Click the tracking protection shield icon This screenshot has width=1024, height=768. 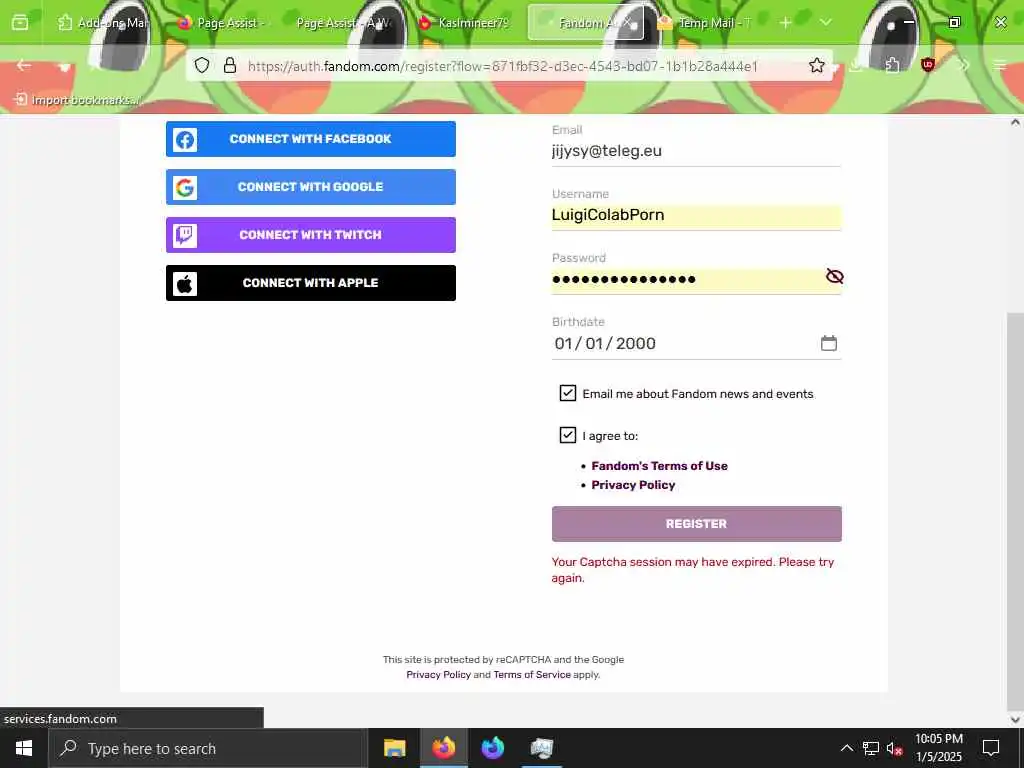coord(202,65)
